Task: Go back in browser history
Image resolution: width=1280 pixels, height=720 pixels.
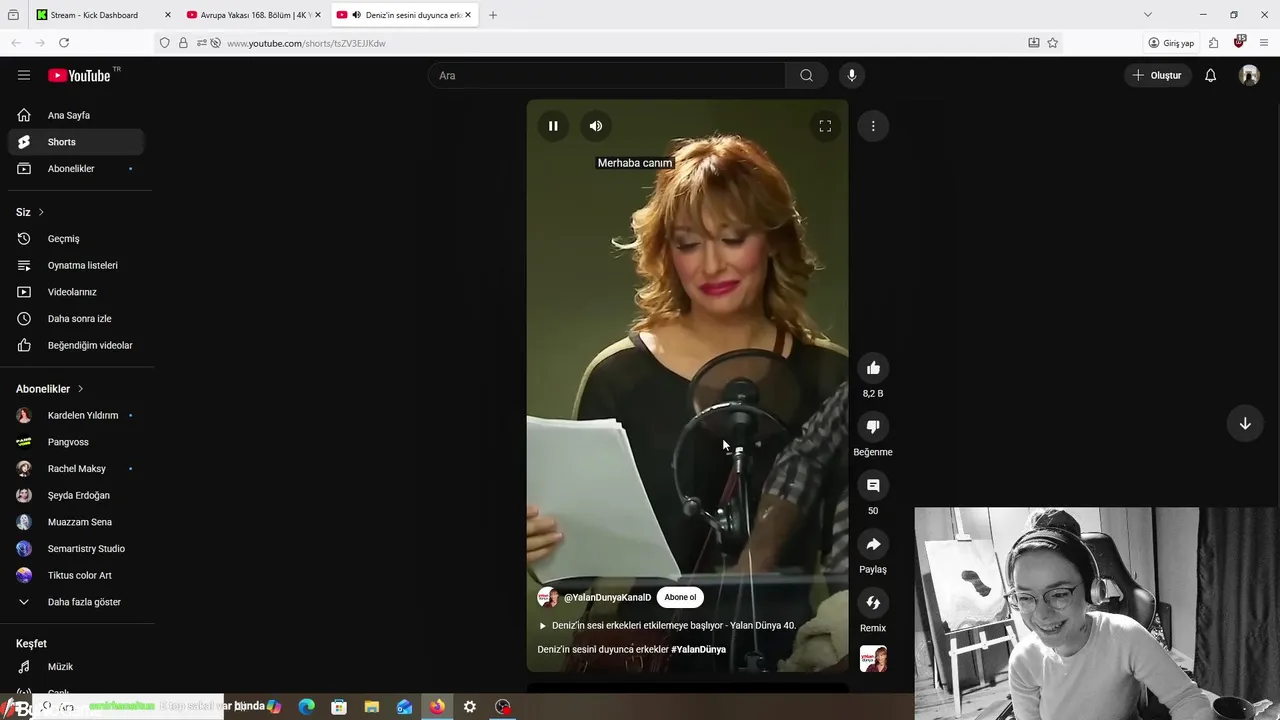Action: [16, 43]
